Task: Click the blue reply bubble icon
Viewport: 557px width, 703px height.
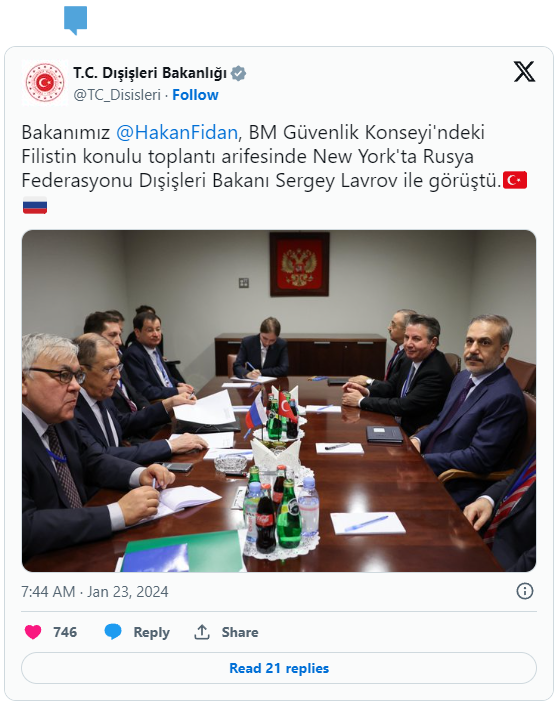Action: tap(113, 632)
